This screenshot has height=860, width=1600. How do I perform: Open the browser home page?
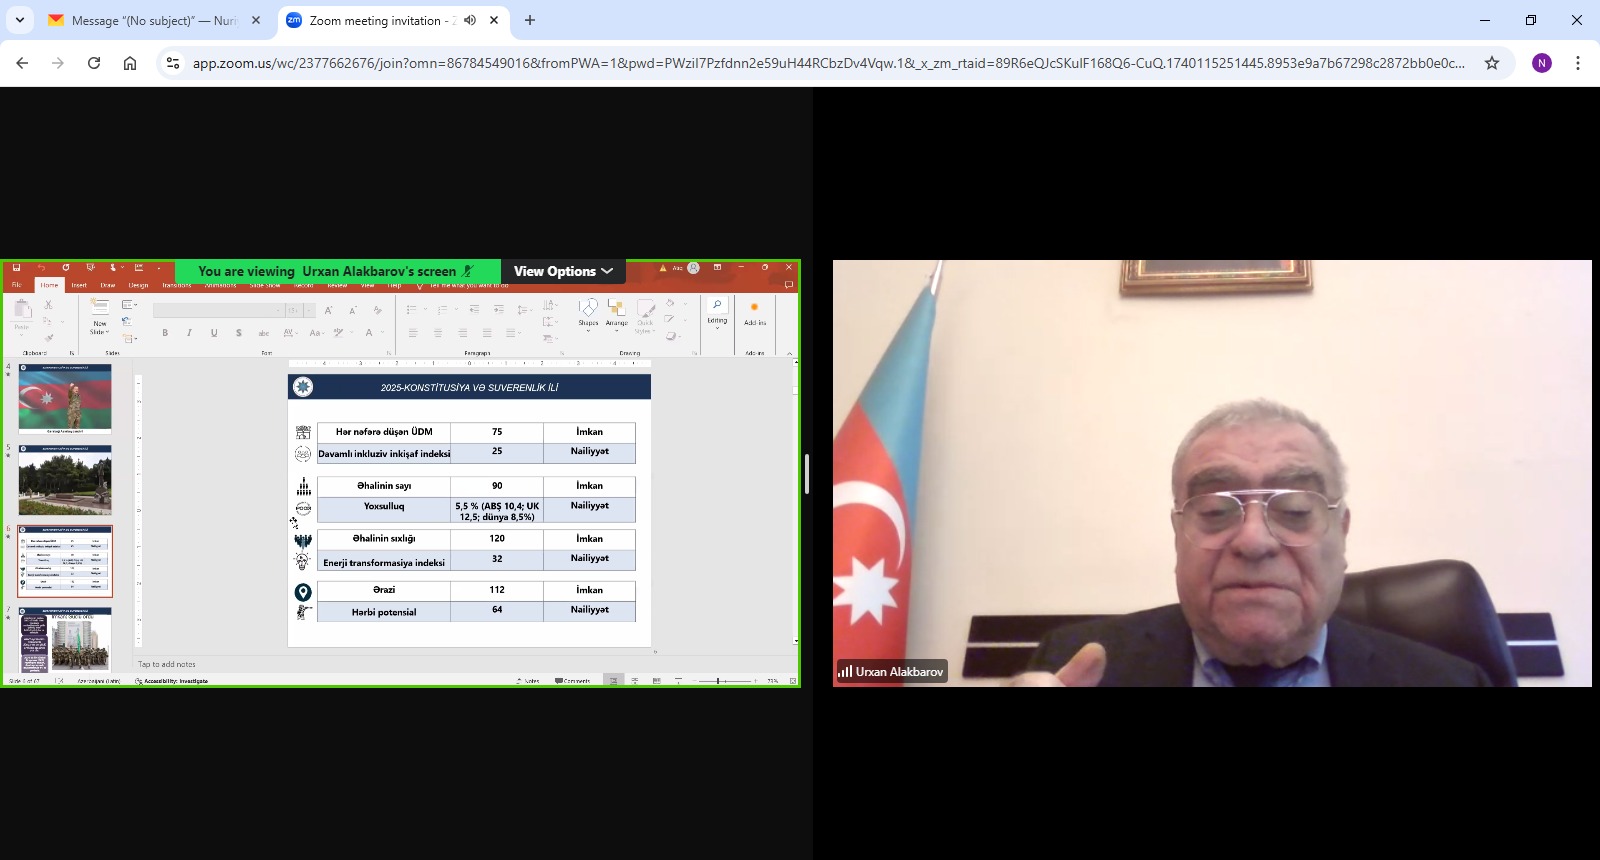click(x=130, y=63)
